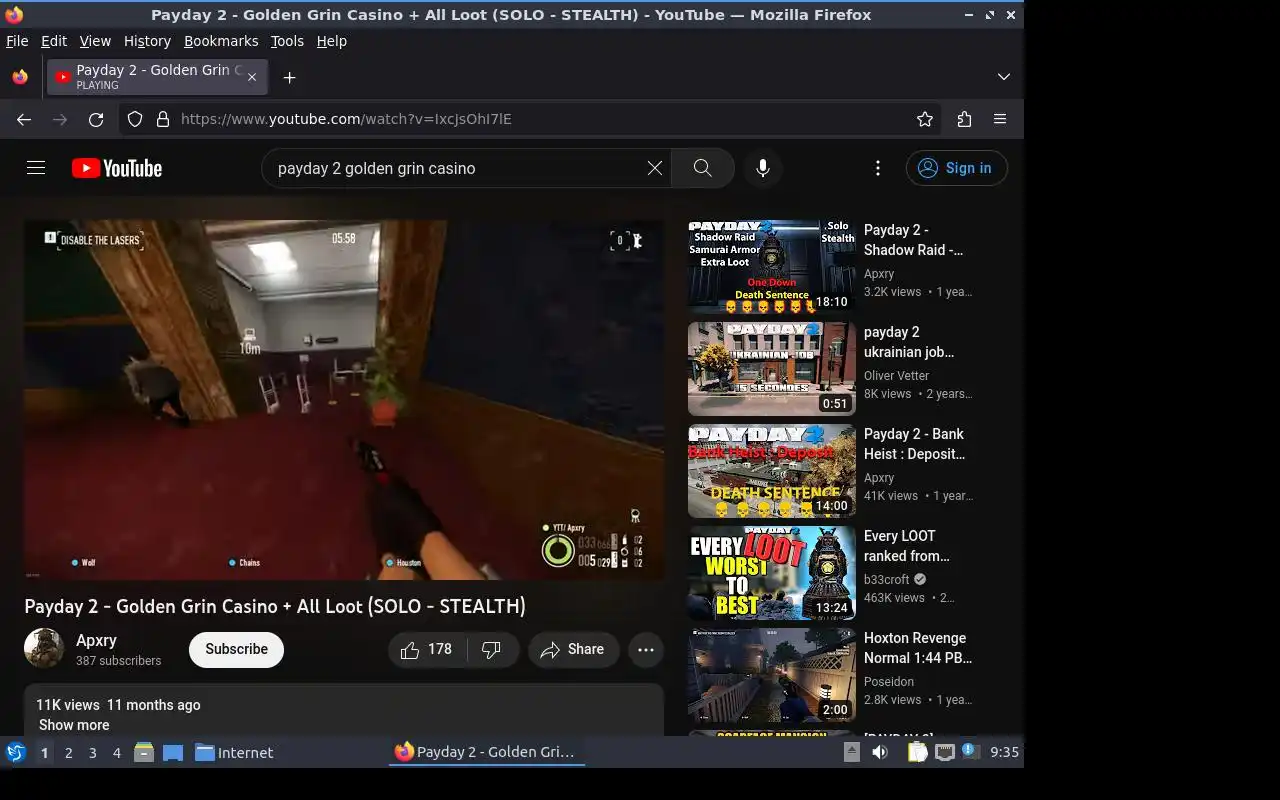Open tracking protection shield icon
This screenshot has width=1280, height=800.
135,119
